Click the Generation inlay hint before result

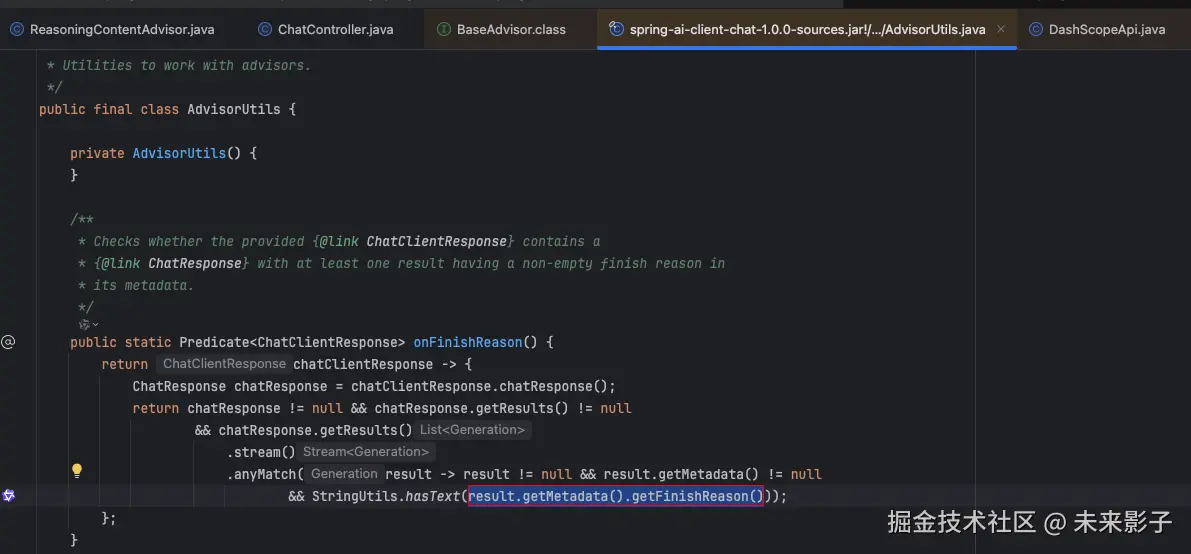pos(344,473)
